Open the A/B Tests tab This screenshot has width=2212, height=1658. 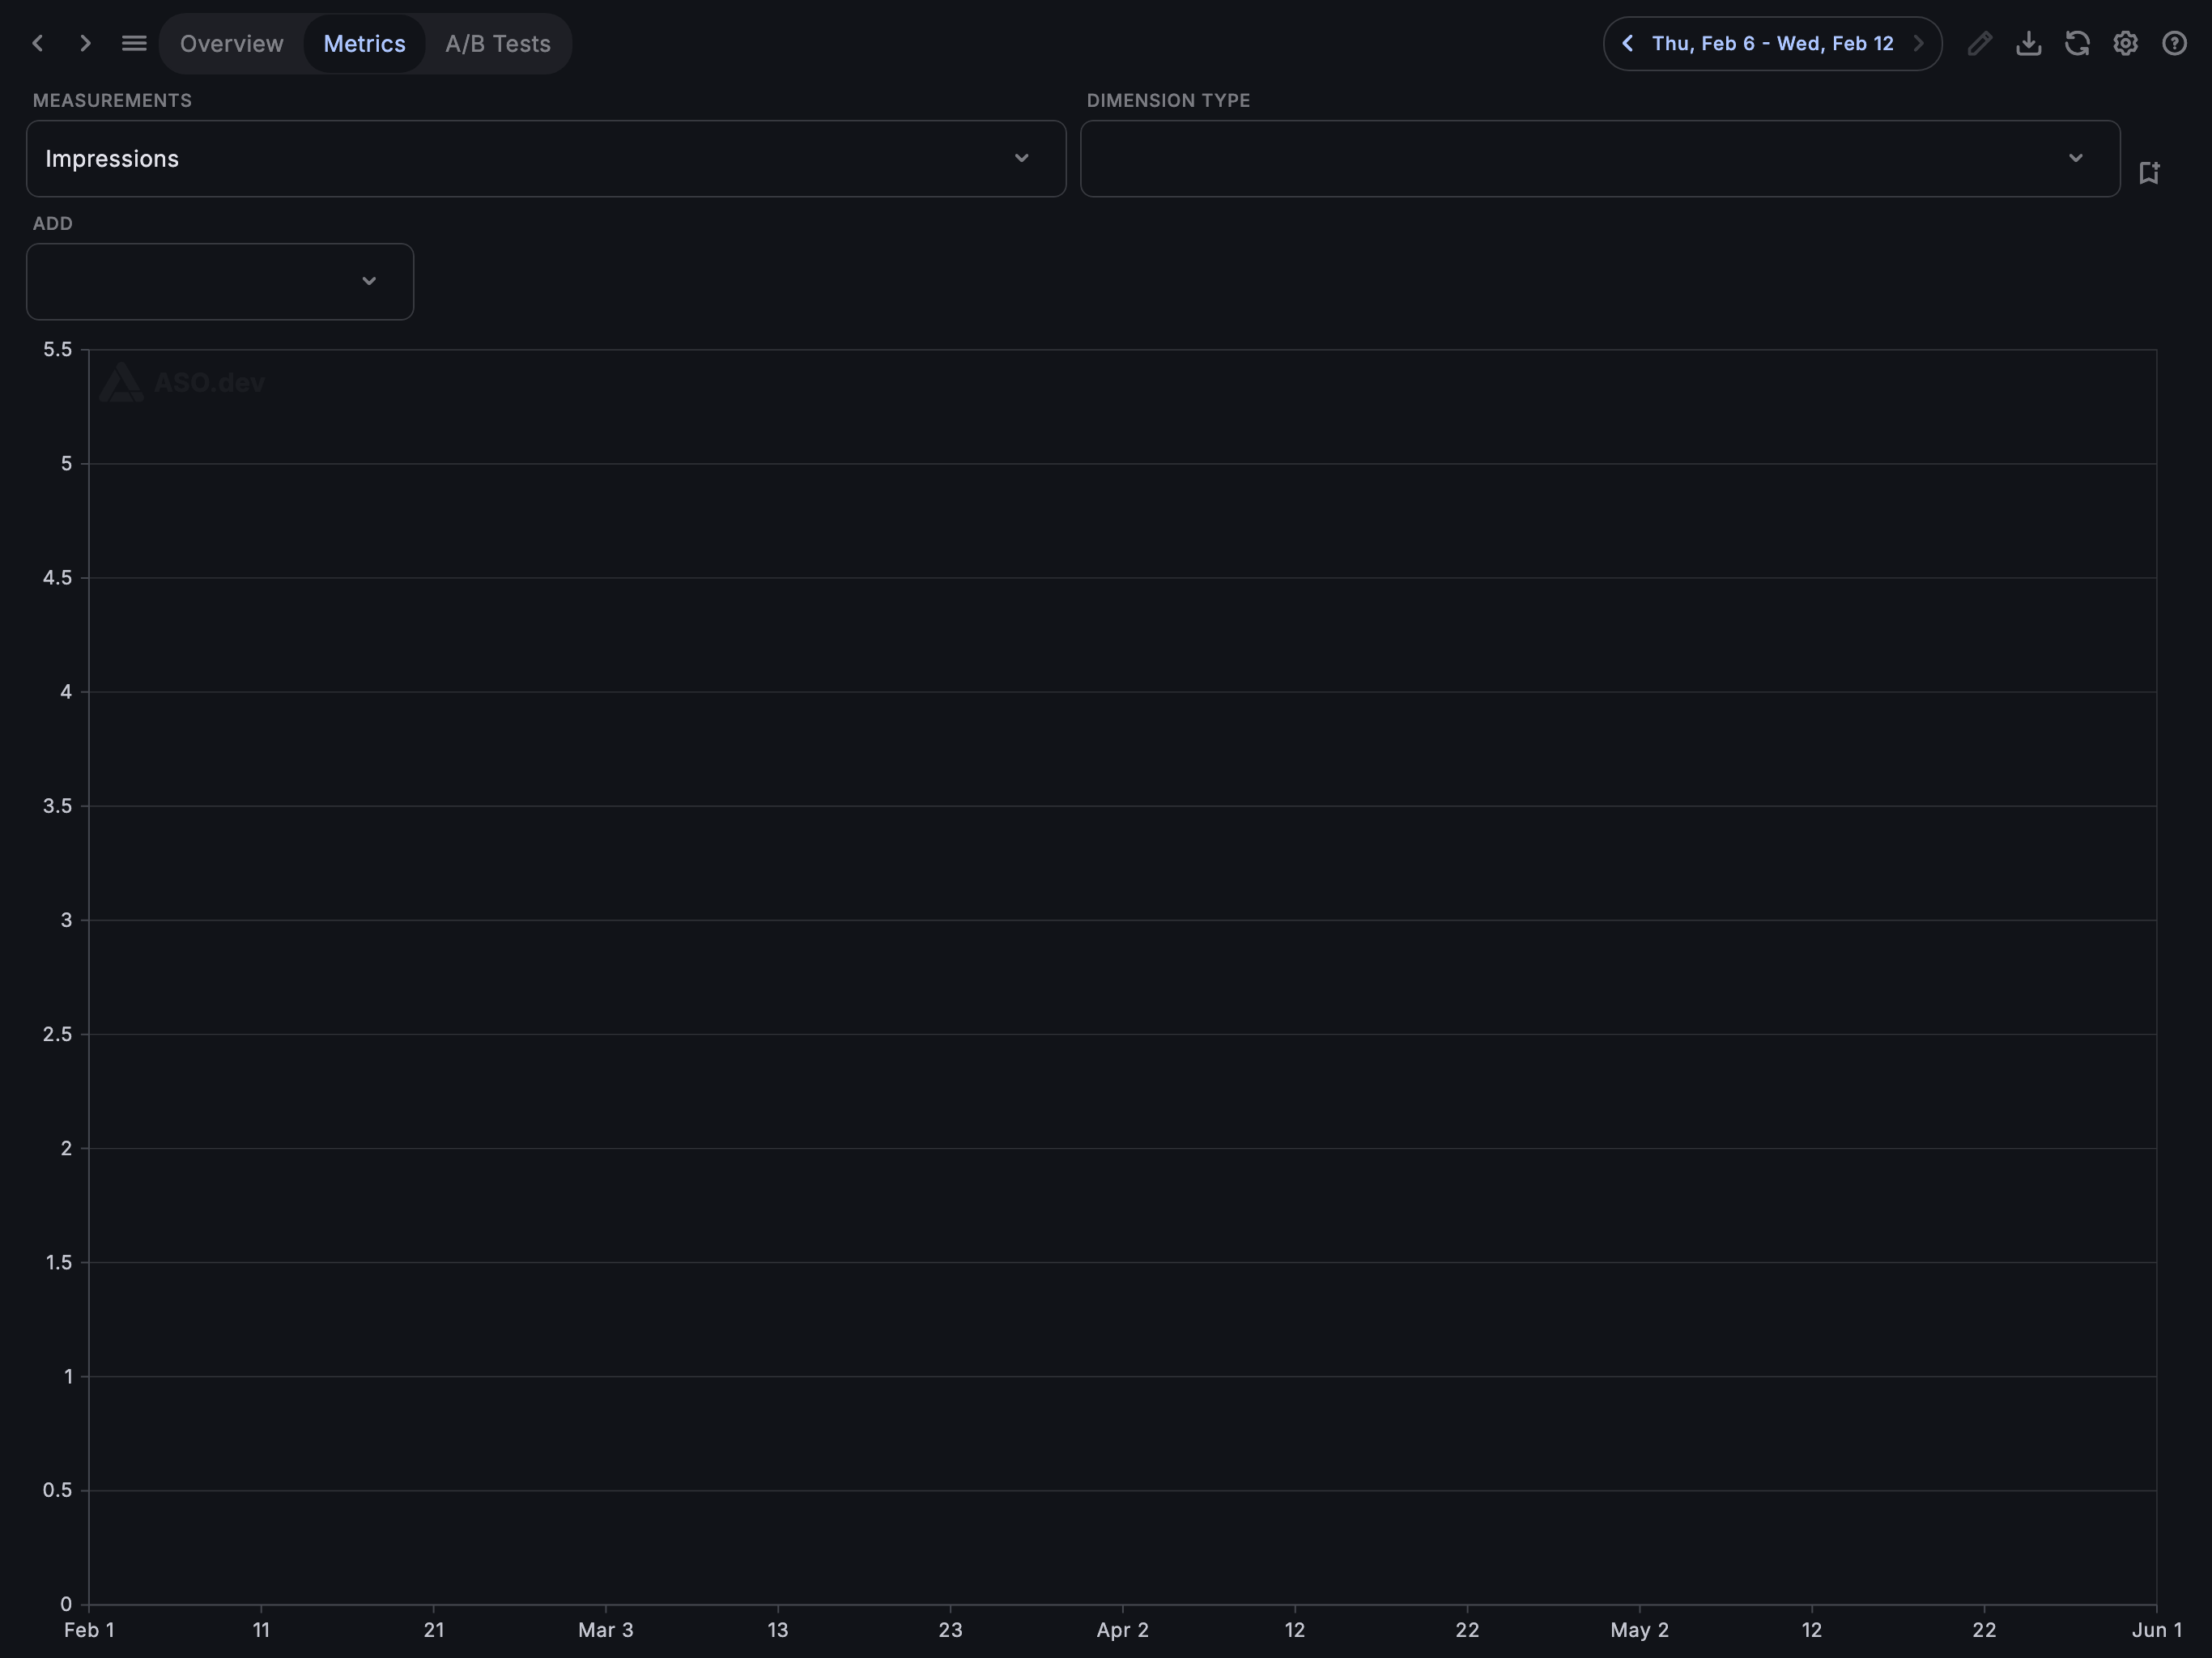pos(498,43)
